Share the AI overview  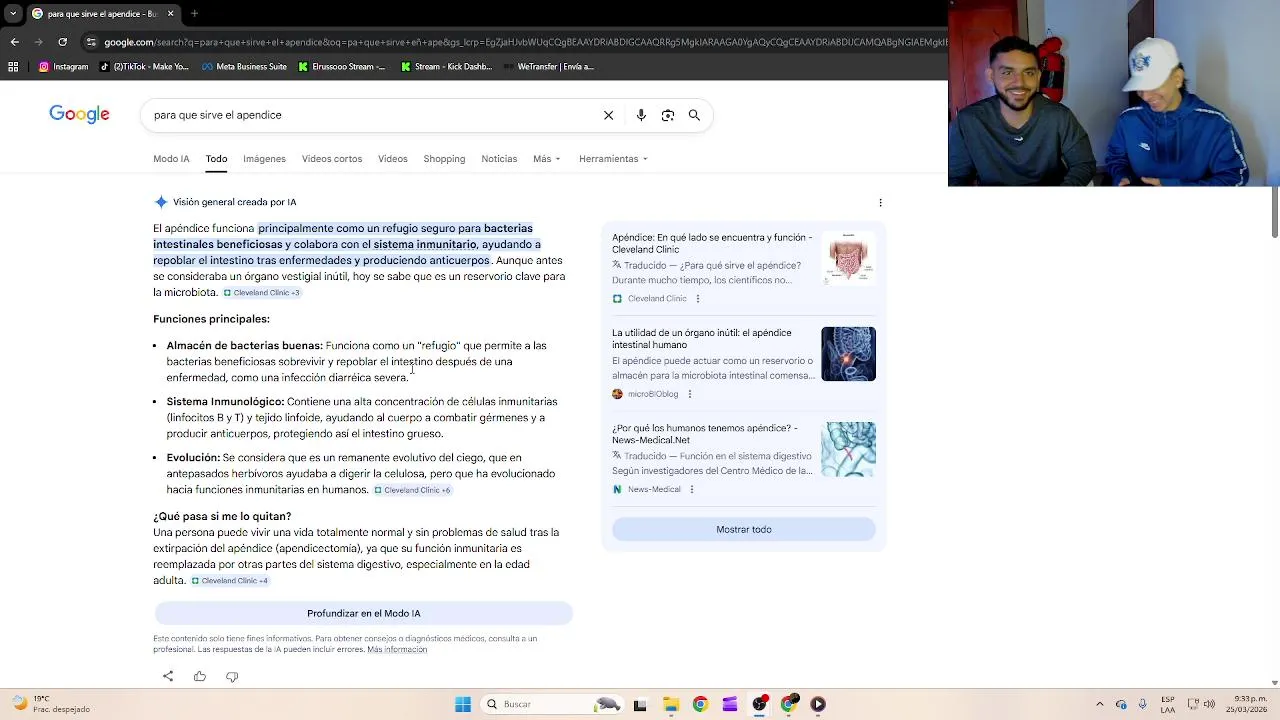point(168,676)
